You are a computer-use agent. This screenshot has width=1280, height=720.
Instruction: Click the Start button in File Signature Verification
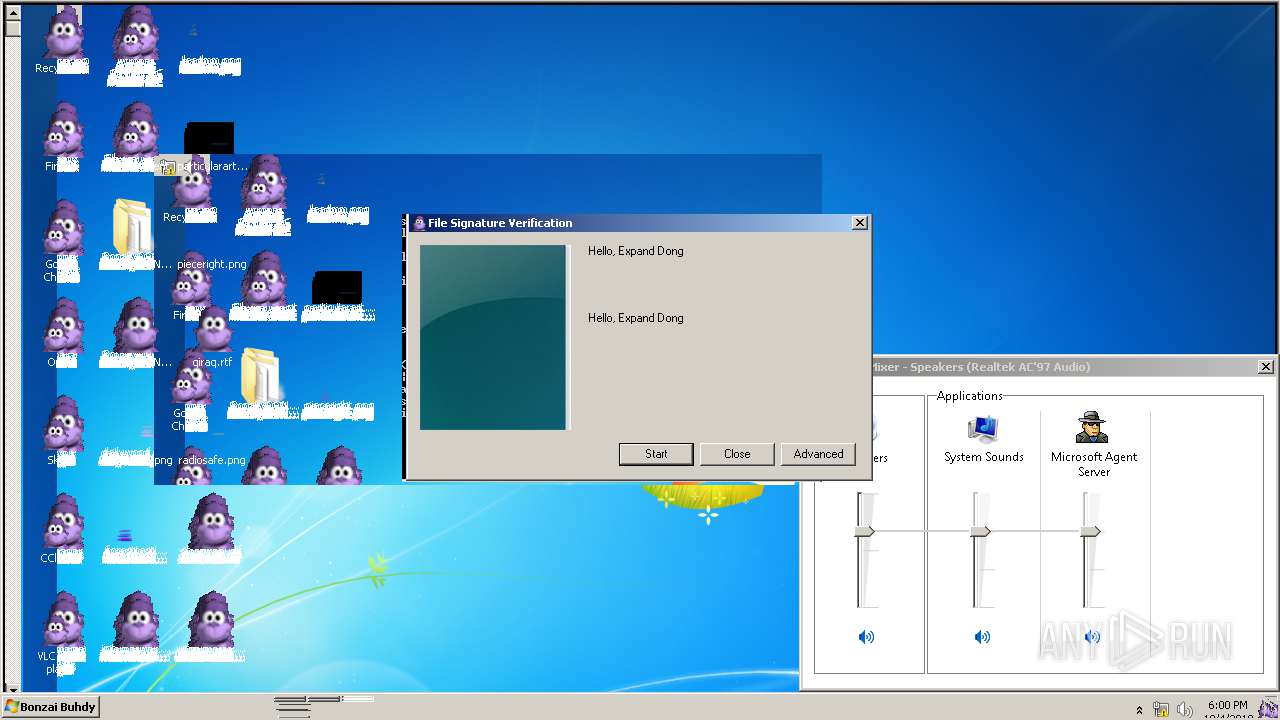click(656, 454)
